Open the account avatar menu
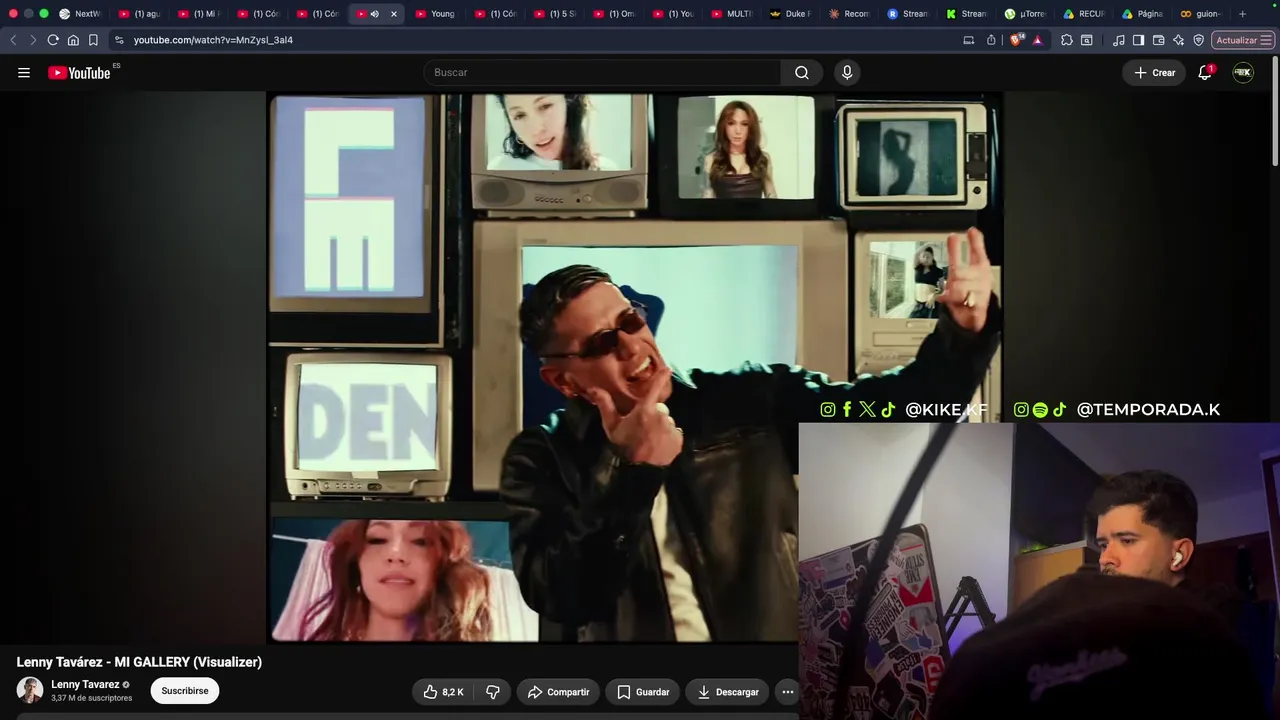This screenshot has width=1280, height=720. (1243, 72)
